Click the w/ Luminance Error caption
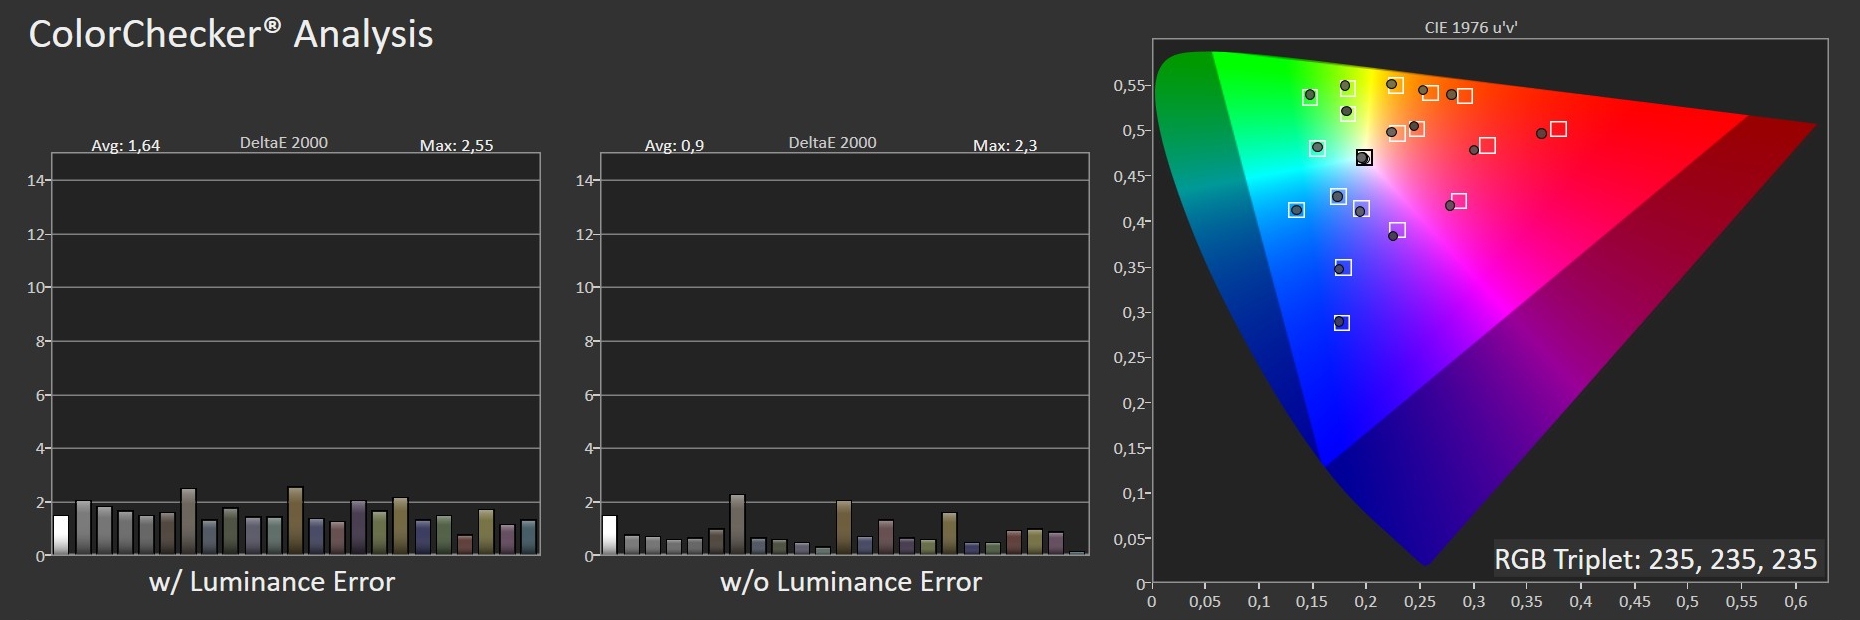Screen dimensions: 1860x620 coord(272,582)
